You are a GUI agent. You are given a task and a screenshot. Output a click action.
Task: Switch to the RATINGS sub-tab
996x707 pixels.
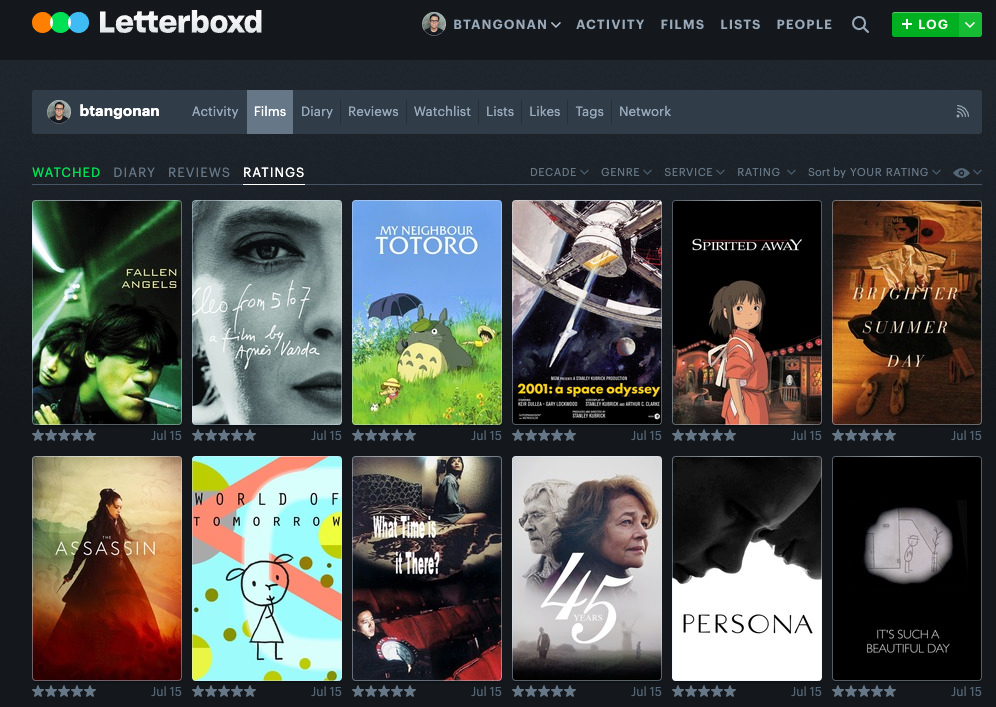(x=274, y=172)
